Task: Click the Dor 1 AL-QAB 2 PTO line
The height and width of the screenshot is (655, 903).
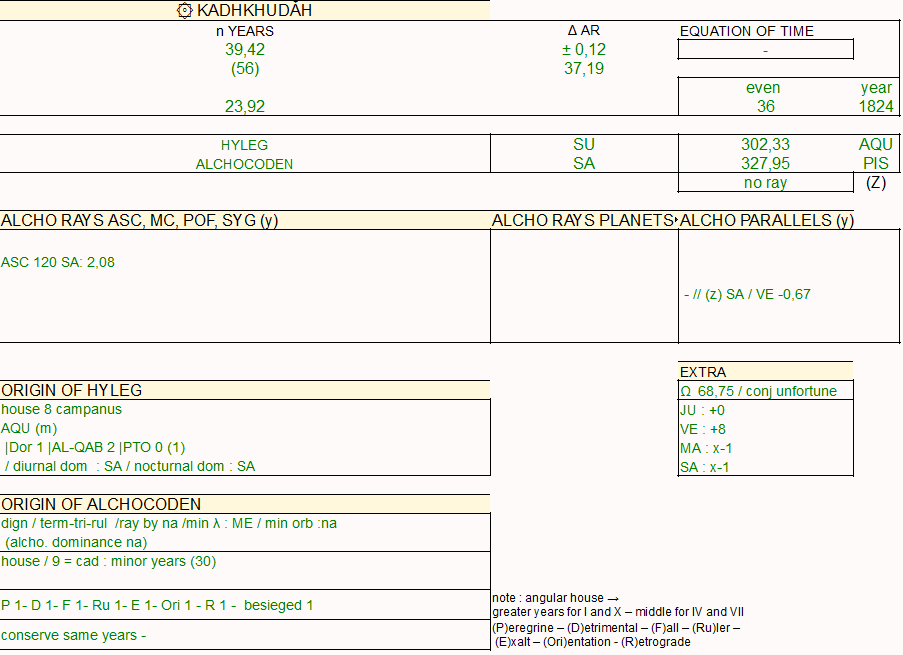Action: (x=94, y=448)
